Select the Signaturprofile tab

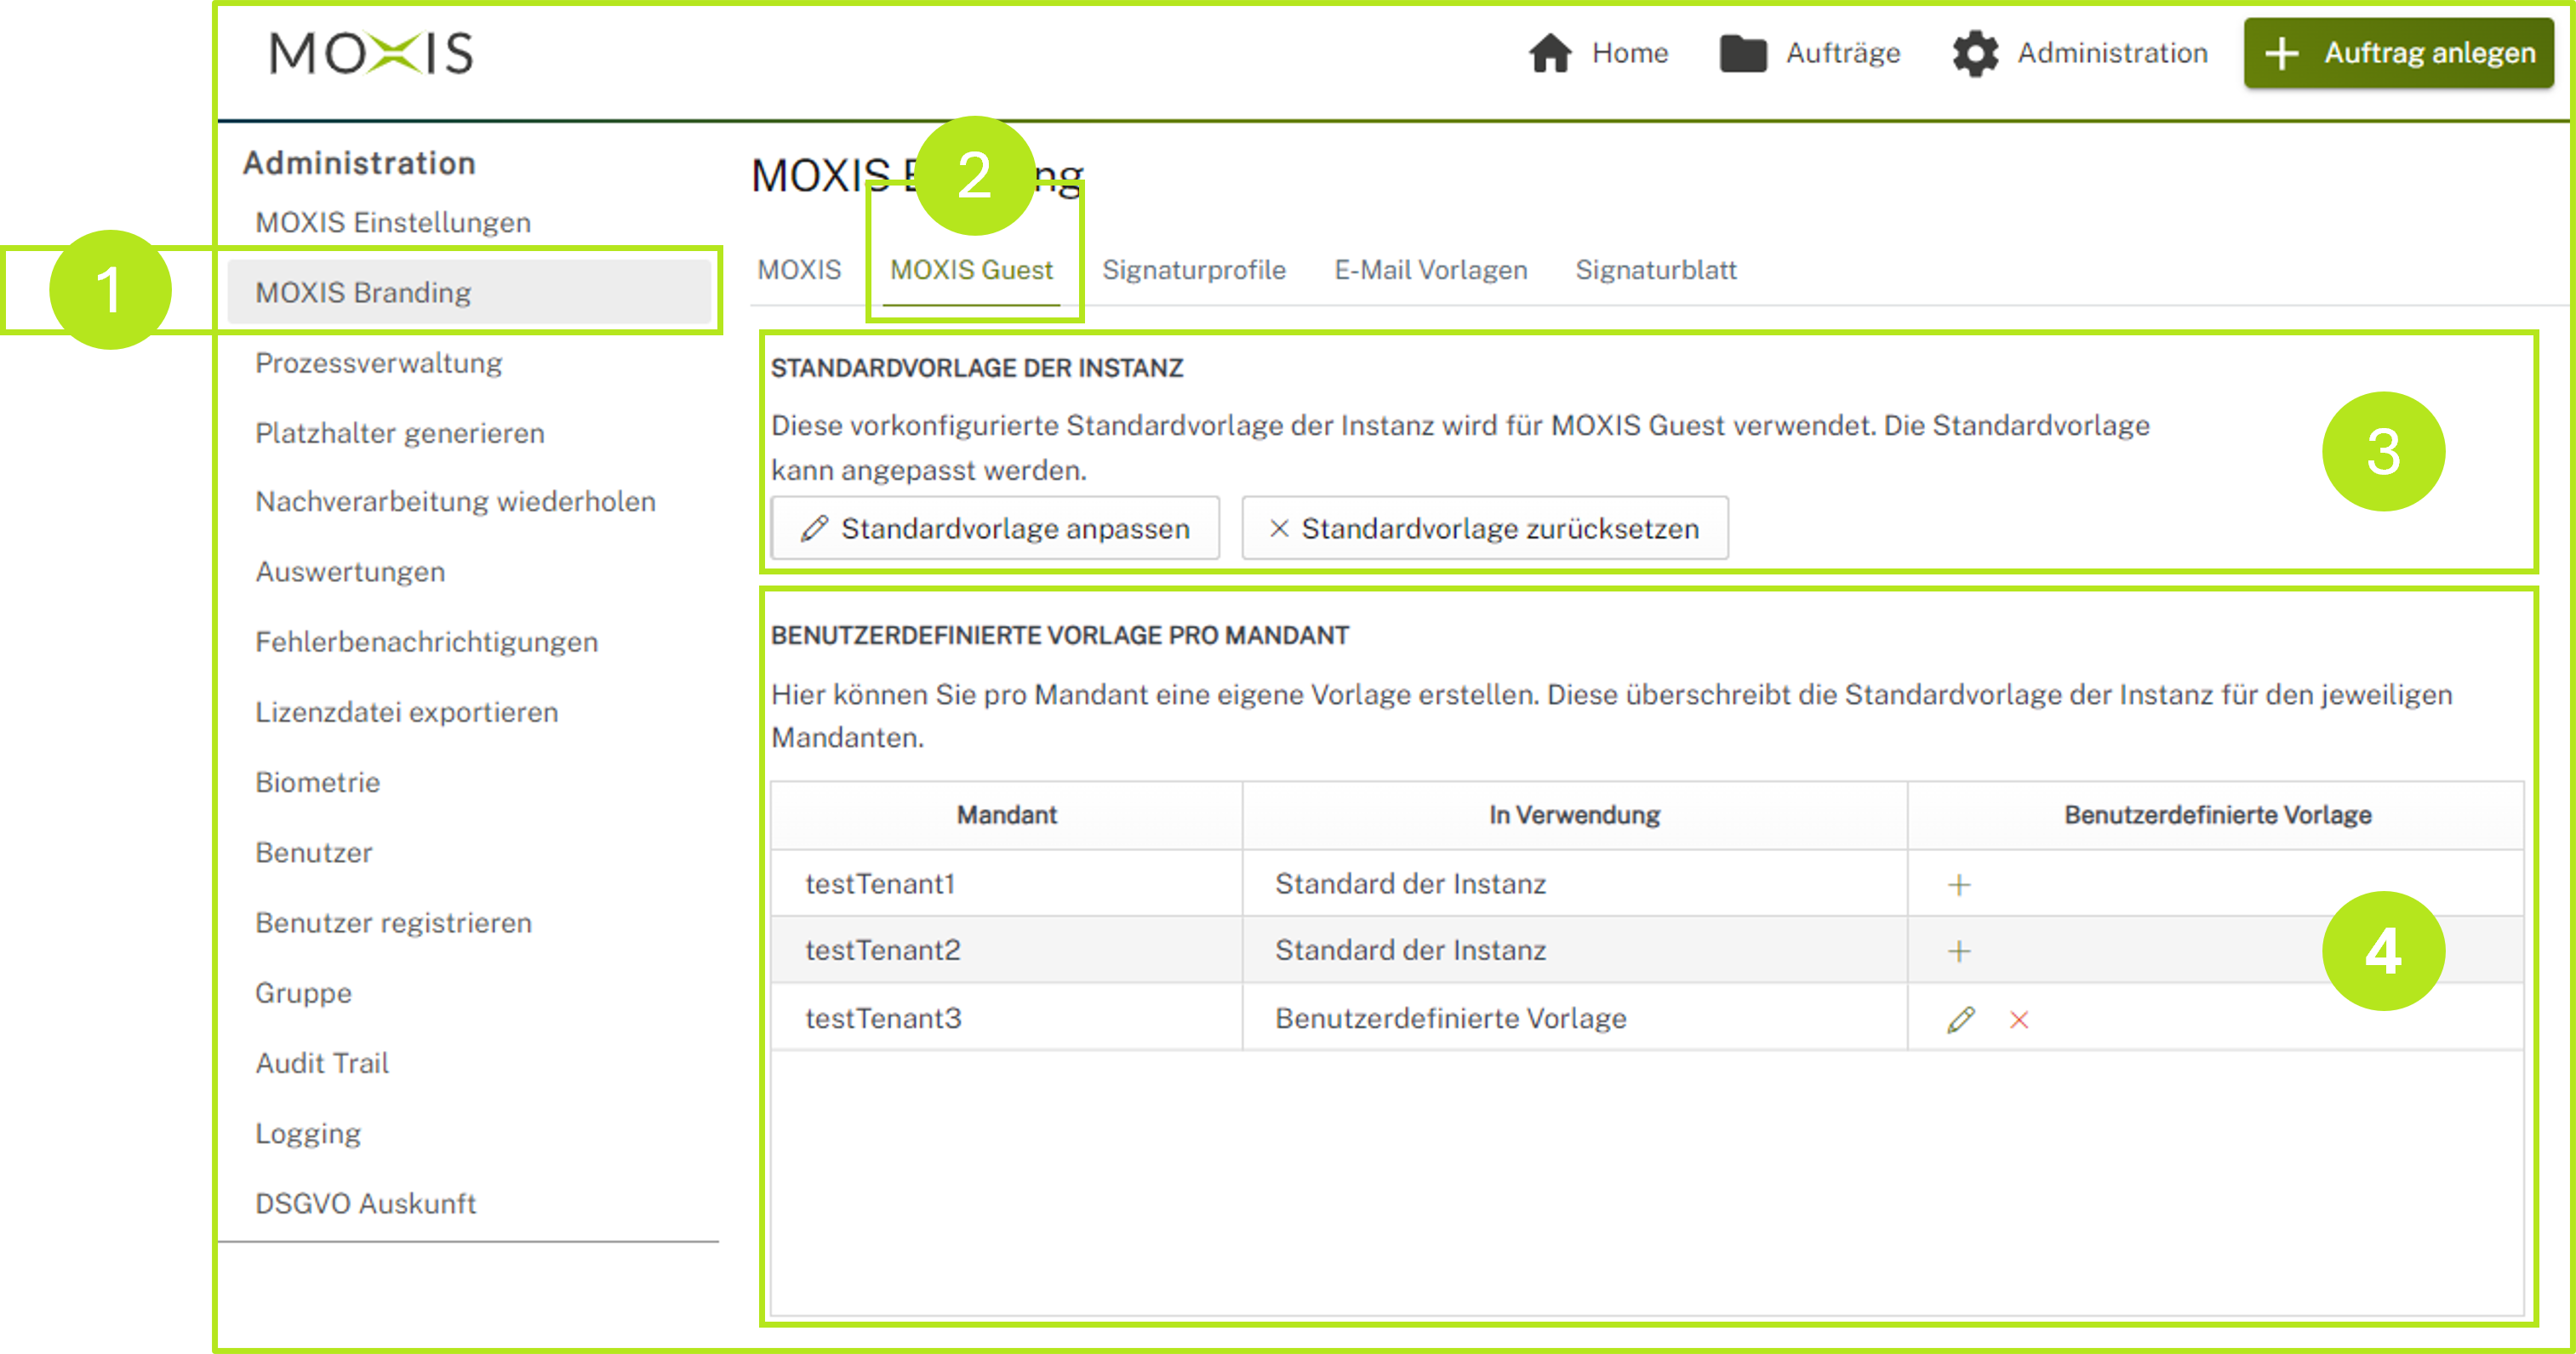(1194, 269)
